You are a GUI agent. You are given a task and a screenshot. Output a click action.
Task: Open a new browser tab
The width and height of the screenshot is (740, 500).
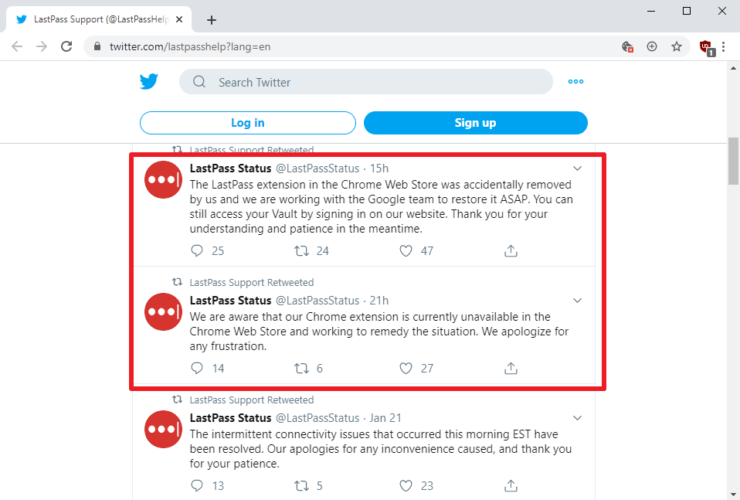212,19
